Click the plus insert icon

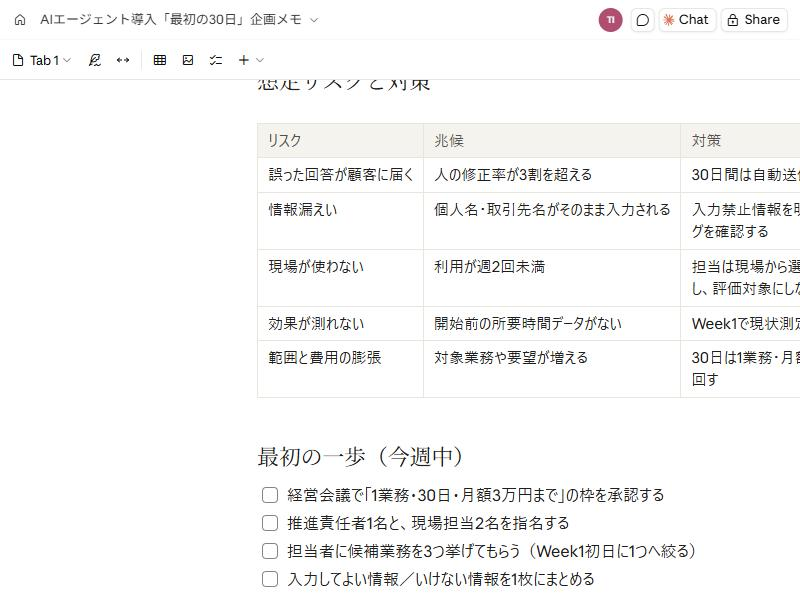pyautogui.click(x=244, y=60)
